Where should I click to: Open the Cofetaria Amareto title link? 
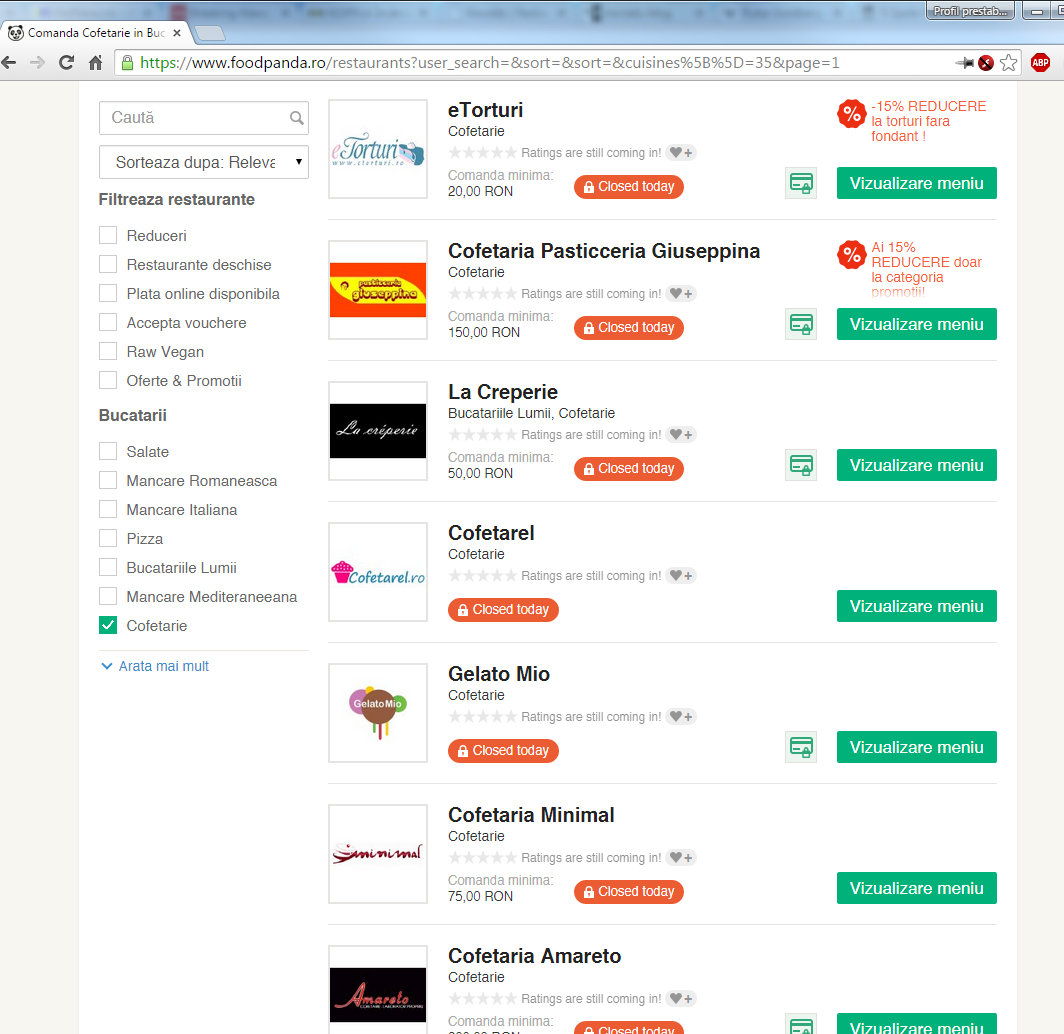pyautogui.click(x=534, y=956)
